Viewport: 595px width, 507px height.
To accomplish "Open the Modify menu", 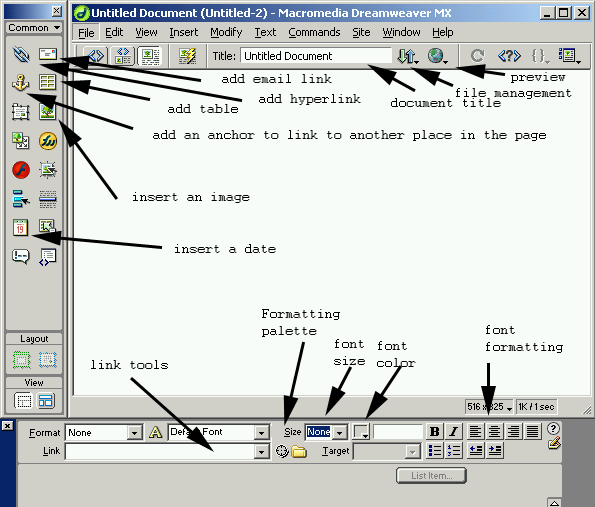I will pos(226,33).
